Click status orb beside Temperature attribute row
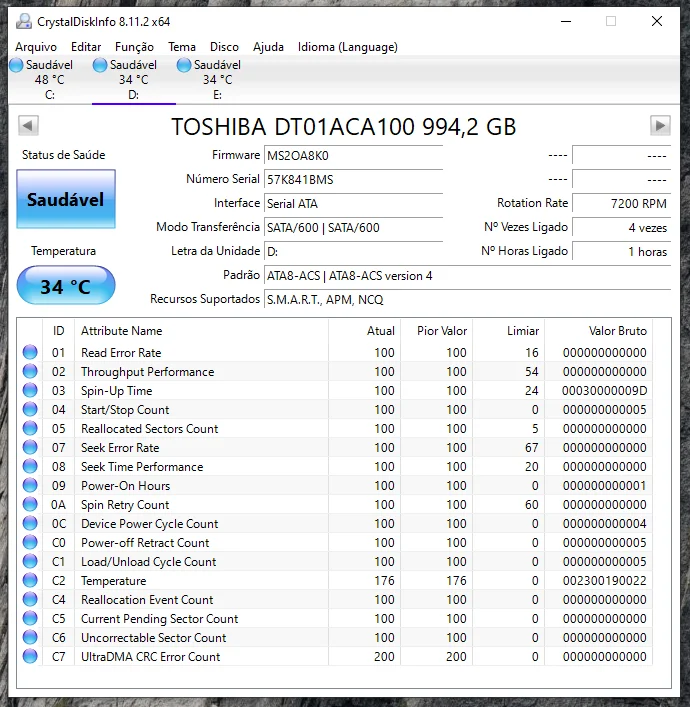Screen dimensions: 690x707 30,581
